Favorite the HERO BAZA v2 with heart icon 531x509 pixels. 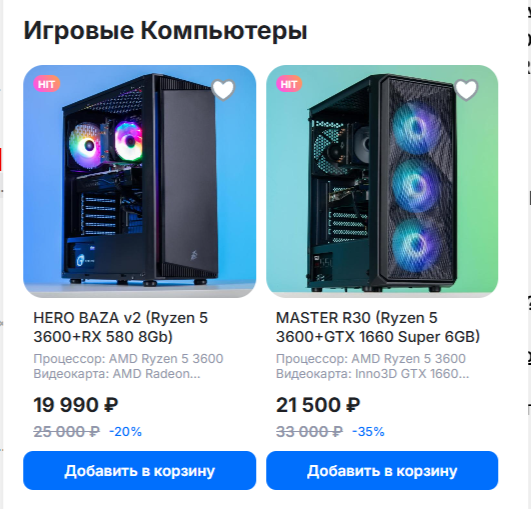point(223,89)
